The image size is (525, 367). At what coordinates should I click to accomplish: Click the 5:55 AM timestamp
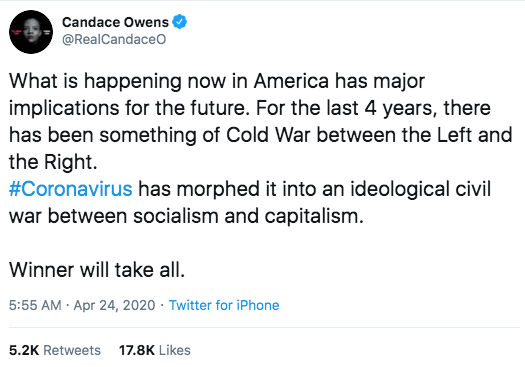35,305
